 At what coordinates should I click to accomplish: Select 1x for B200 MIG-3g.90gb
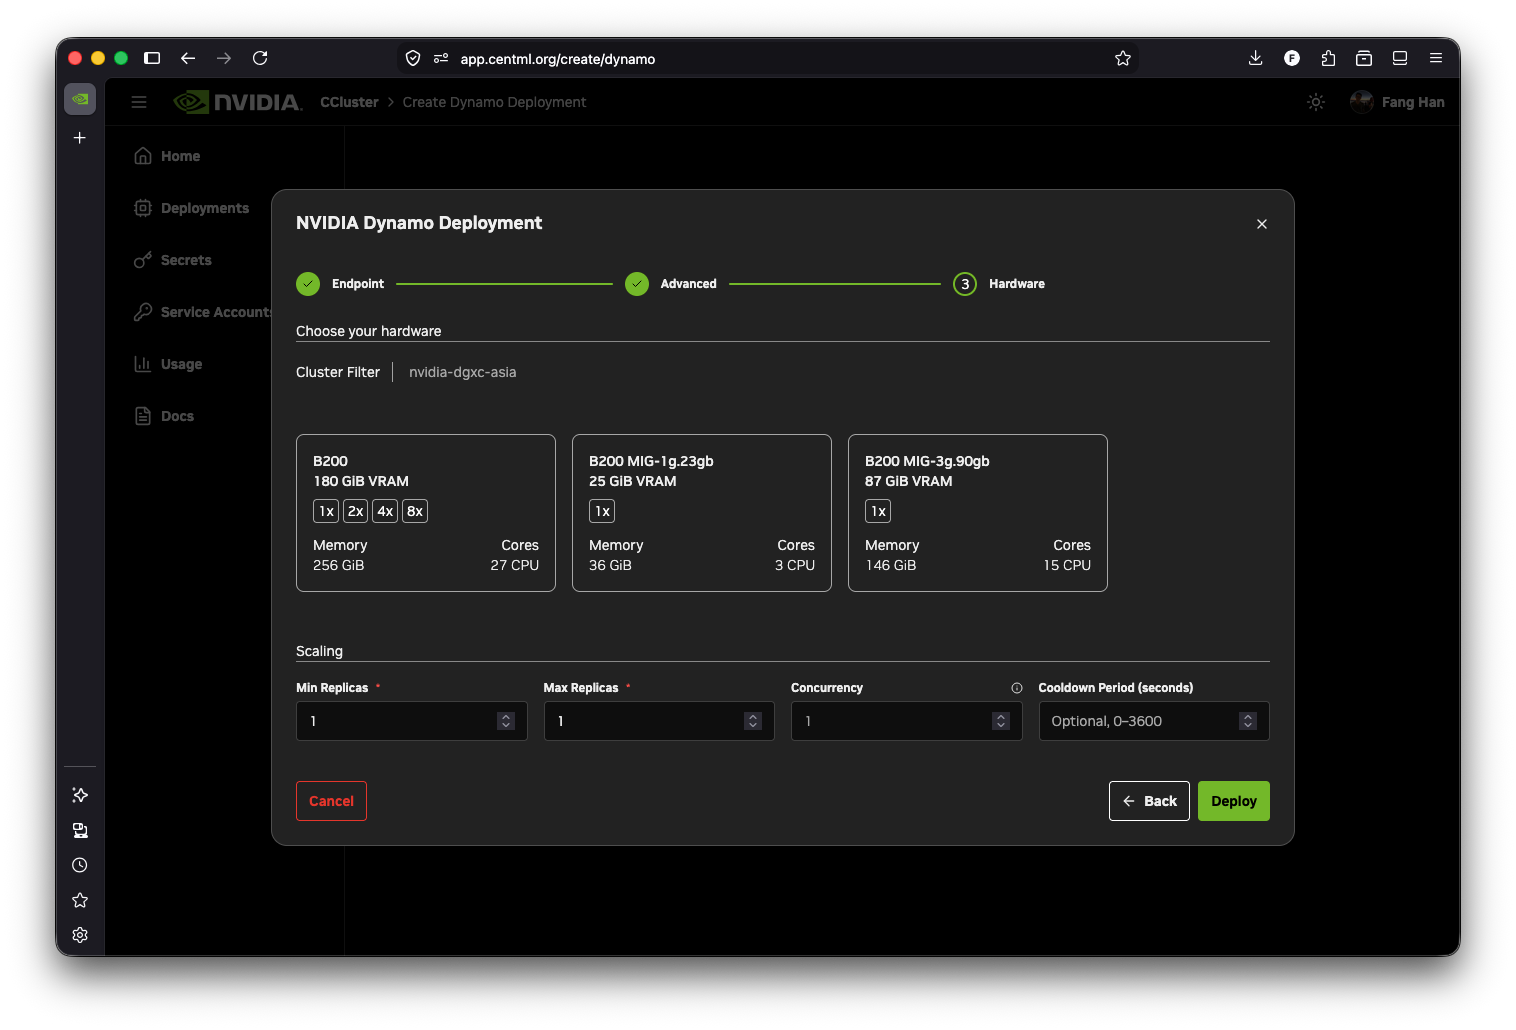click(878, 511)
